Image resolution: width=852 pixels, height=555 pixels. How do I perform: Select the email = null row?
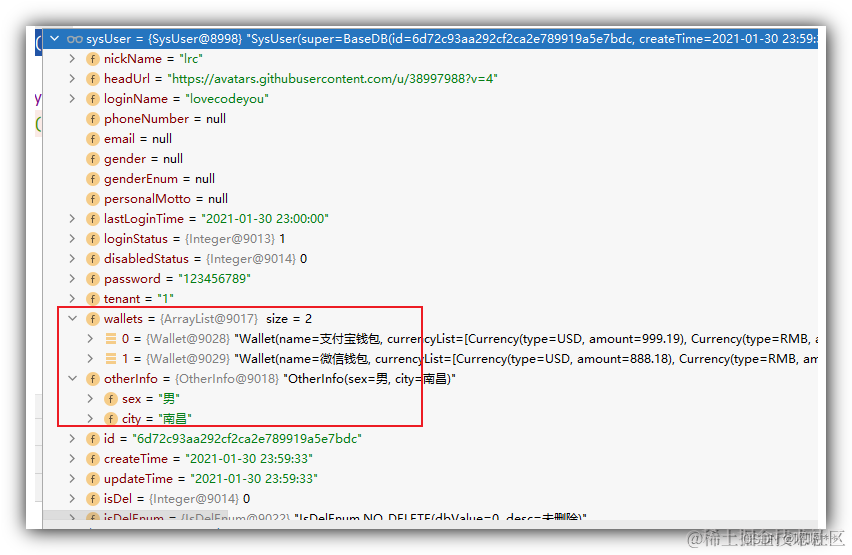coord(430,139)
